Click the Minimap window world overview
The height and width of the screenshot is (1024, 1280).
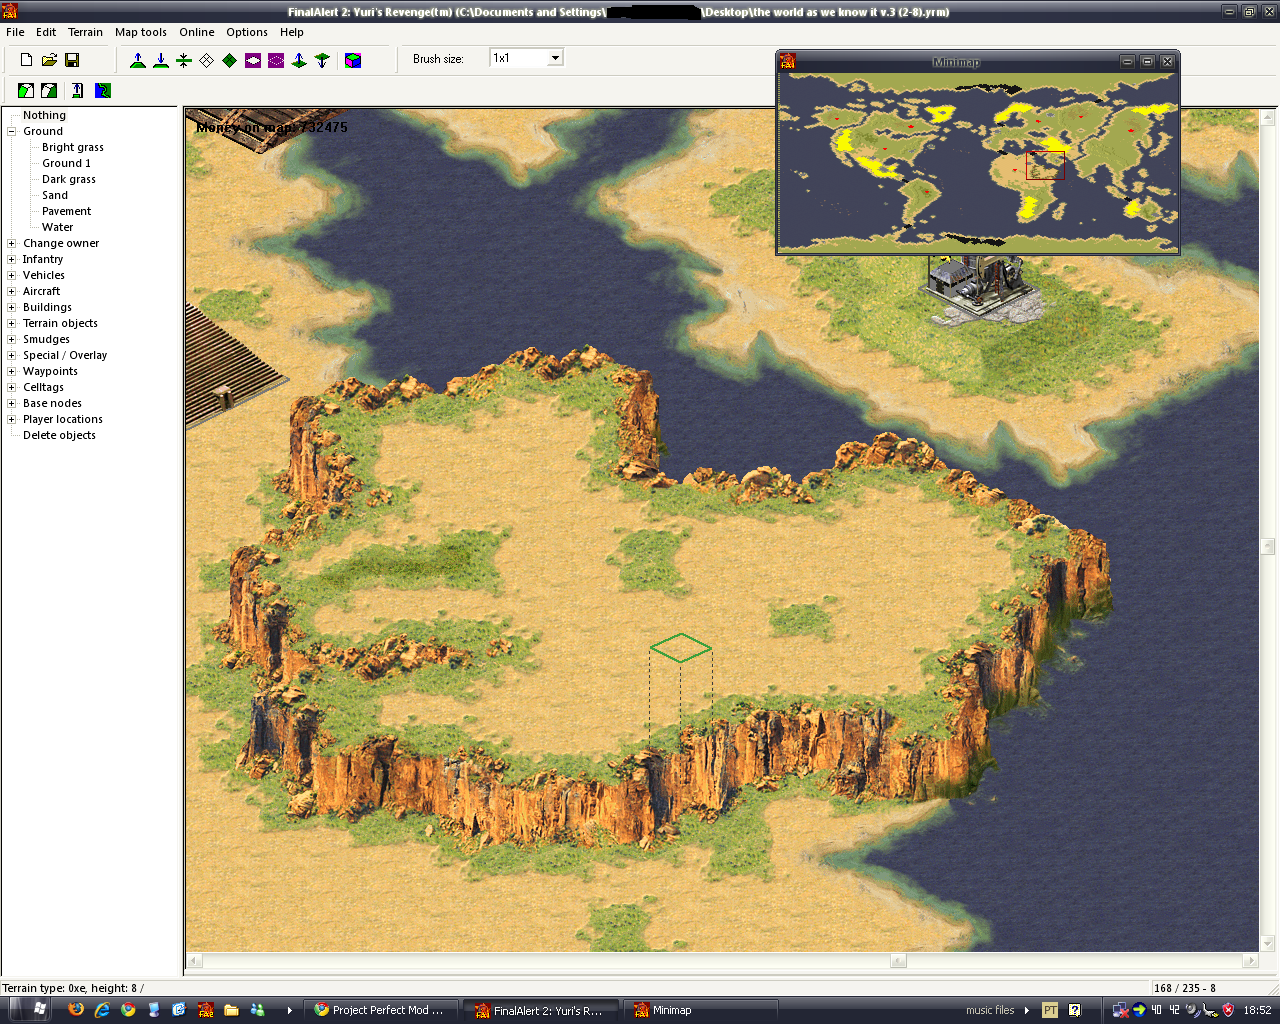[978, 161]
